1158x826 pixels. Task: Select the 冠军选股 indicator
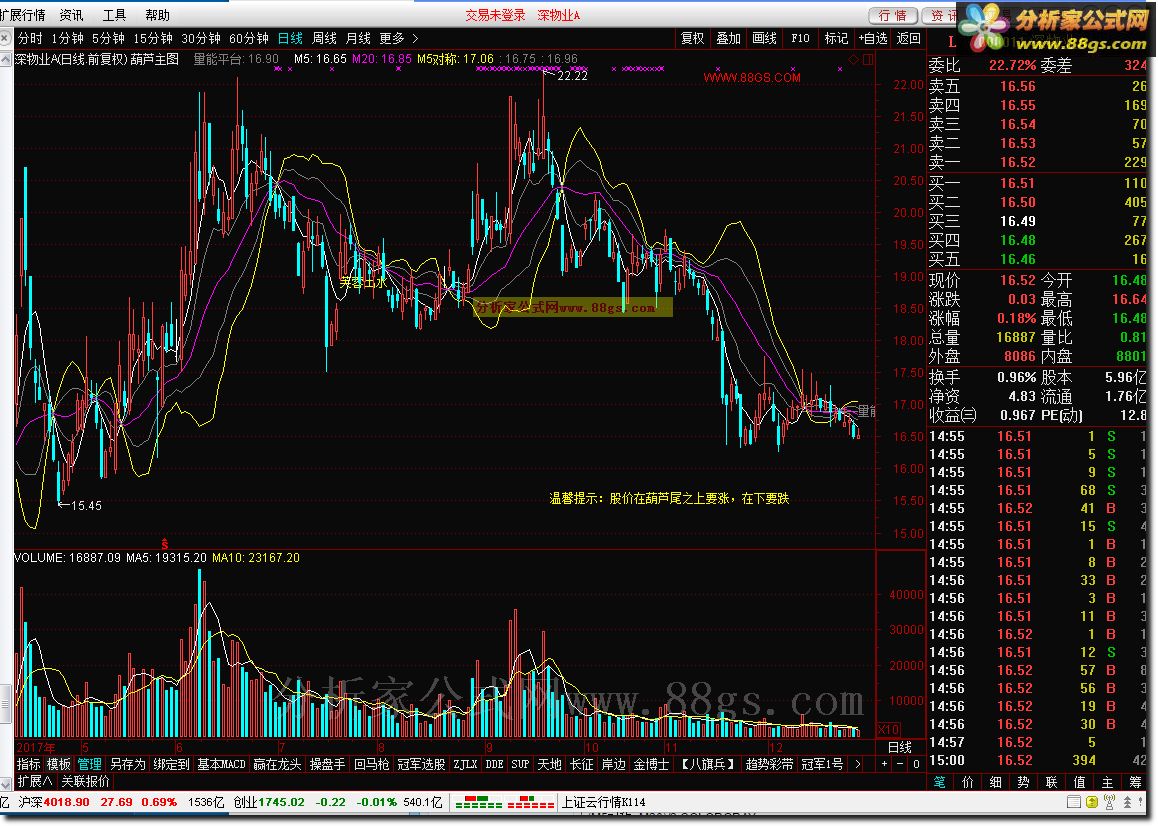[x=421, y=764]
